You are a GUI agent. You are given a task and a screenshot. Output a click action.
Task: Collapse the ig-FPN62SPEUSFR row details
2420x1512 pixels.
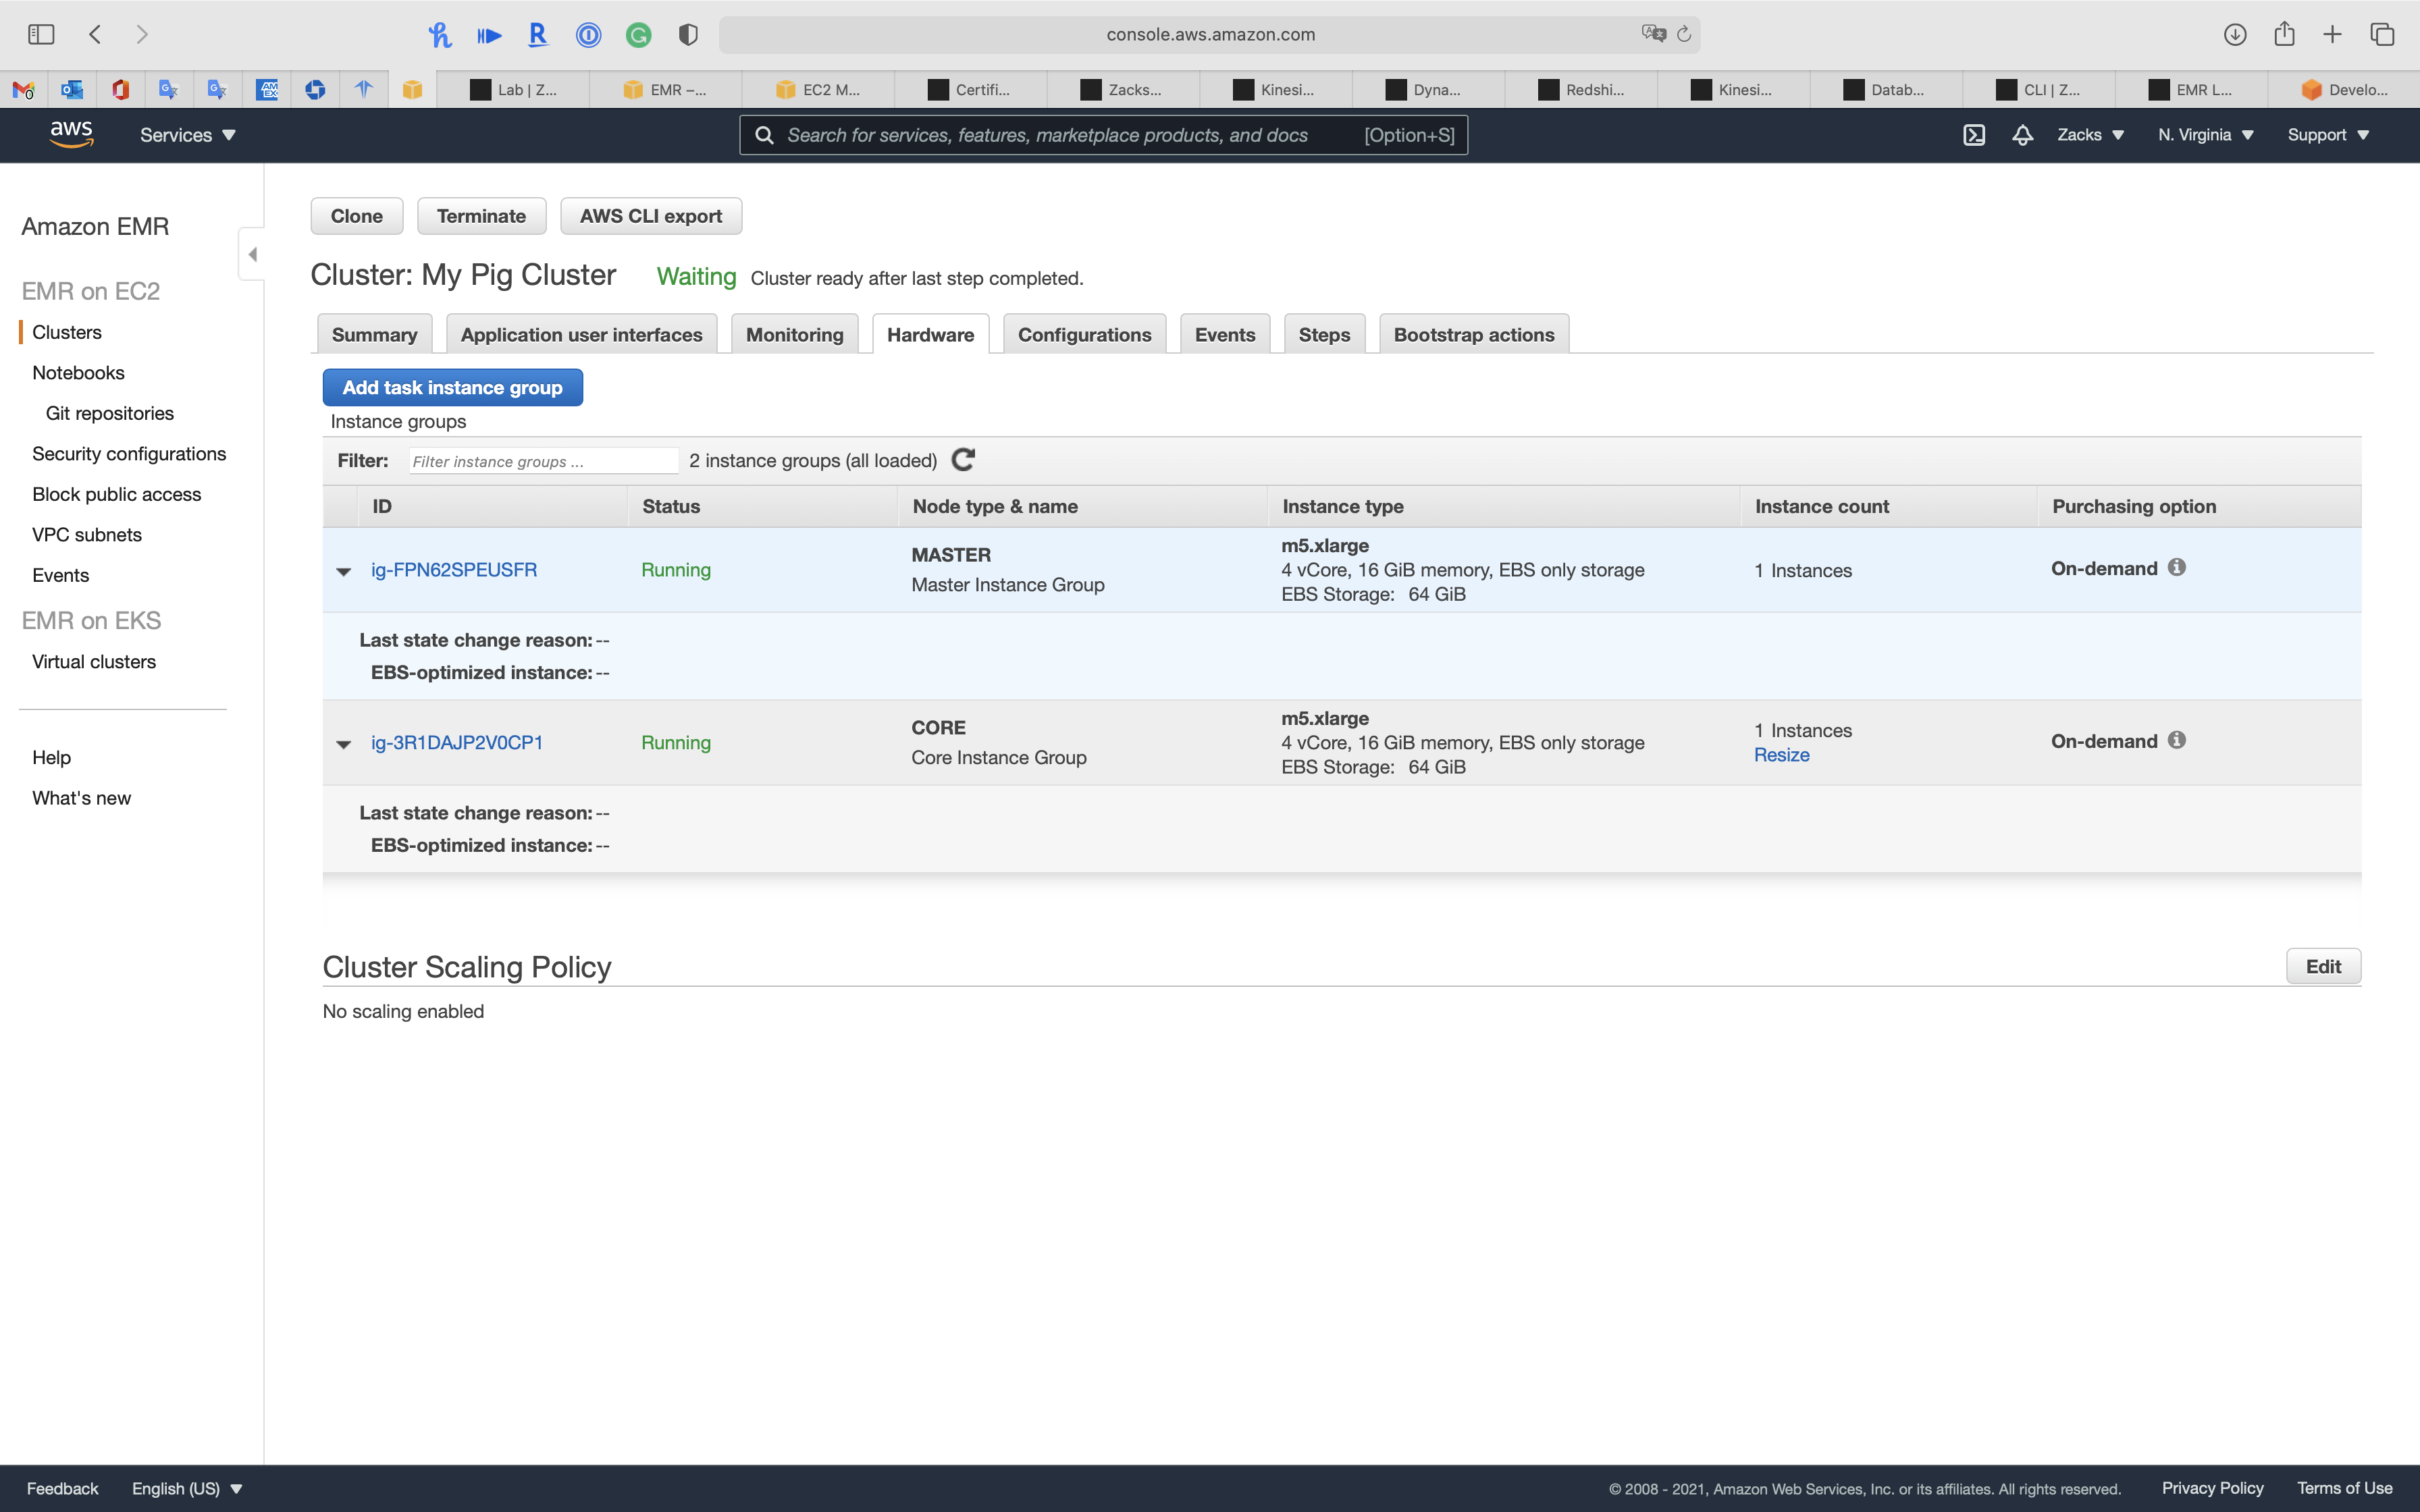[x=344, y=571]
